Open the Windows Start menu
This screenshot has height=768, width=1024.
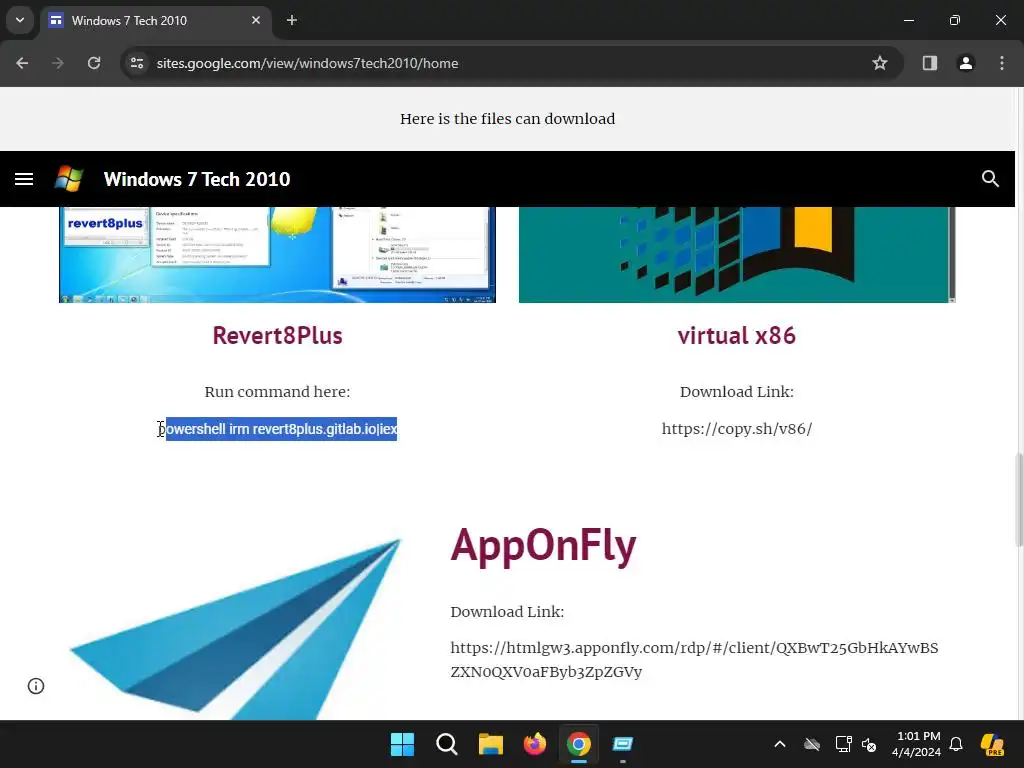(x=402, y=744)
